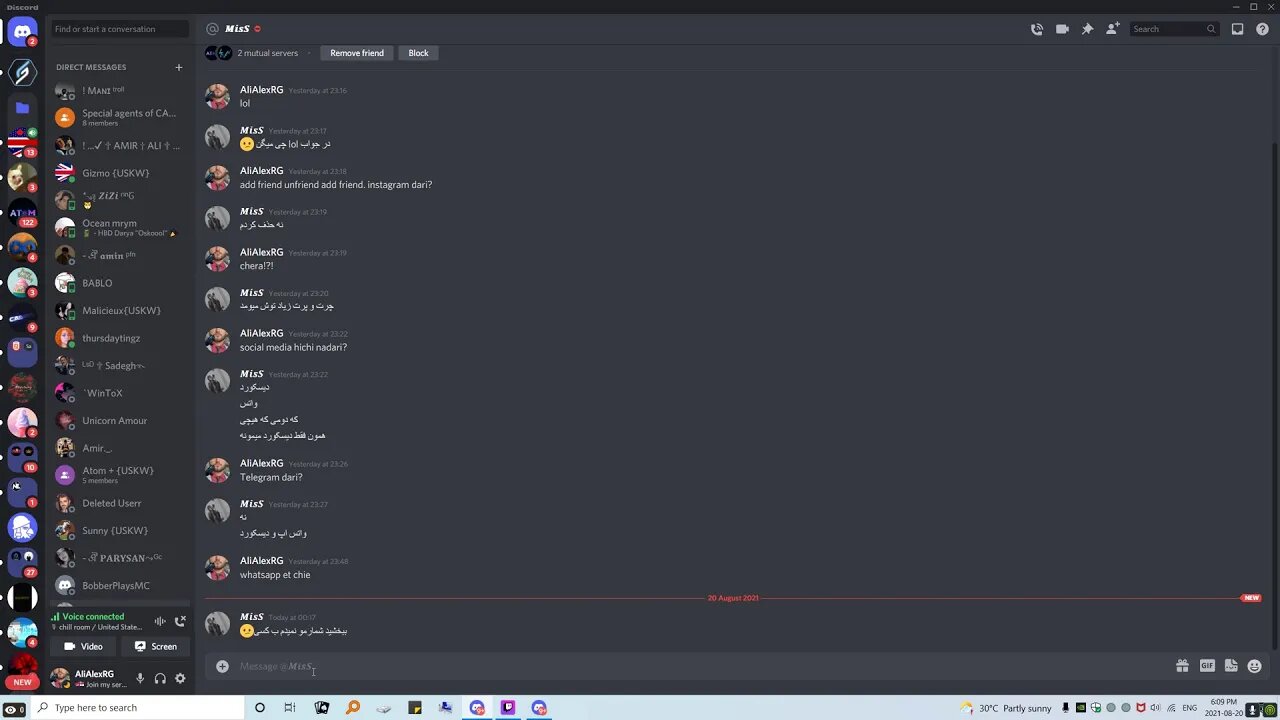Click AliAlexRG avatar on lol message
Screen dimensions: 1280x720
(217, 96)
